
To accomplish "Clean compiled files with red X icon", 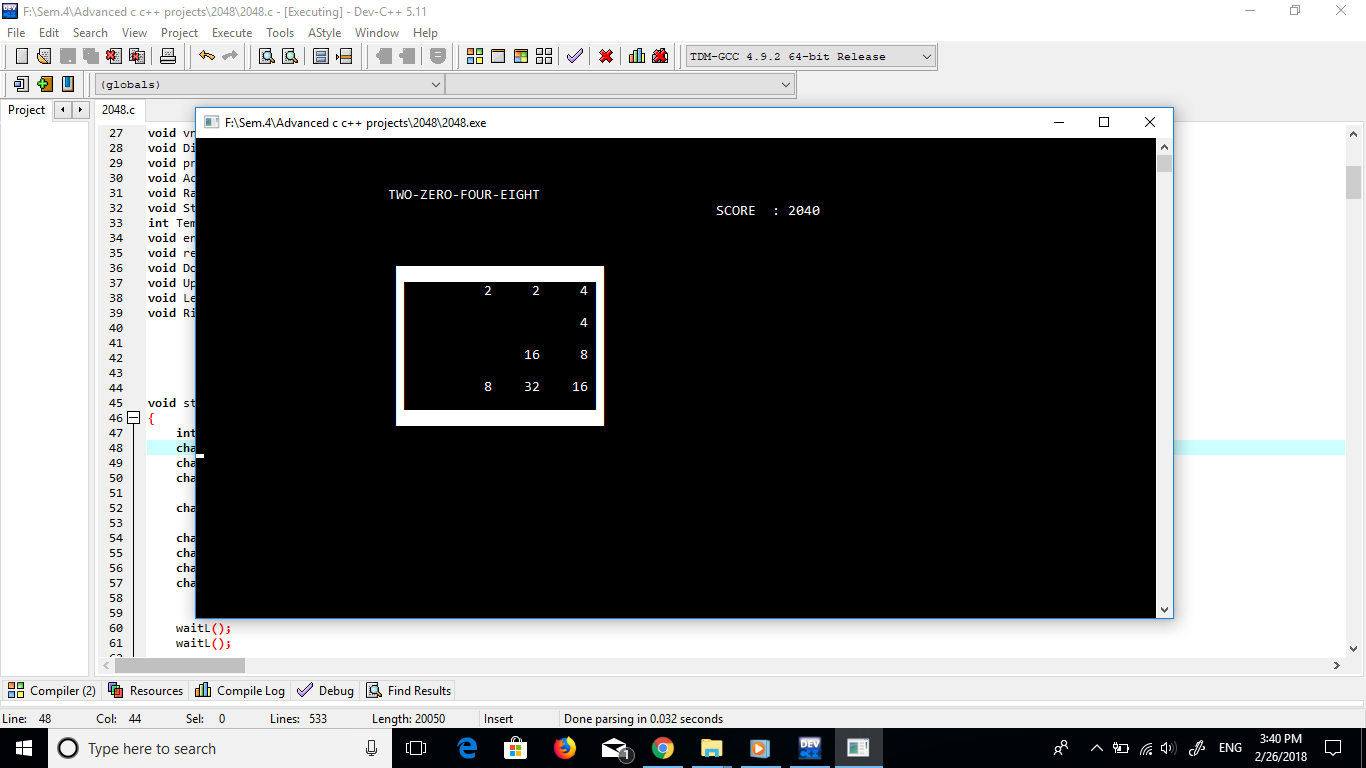I will coord(605,56).
